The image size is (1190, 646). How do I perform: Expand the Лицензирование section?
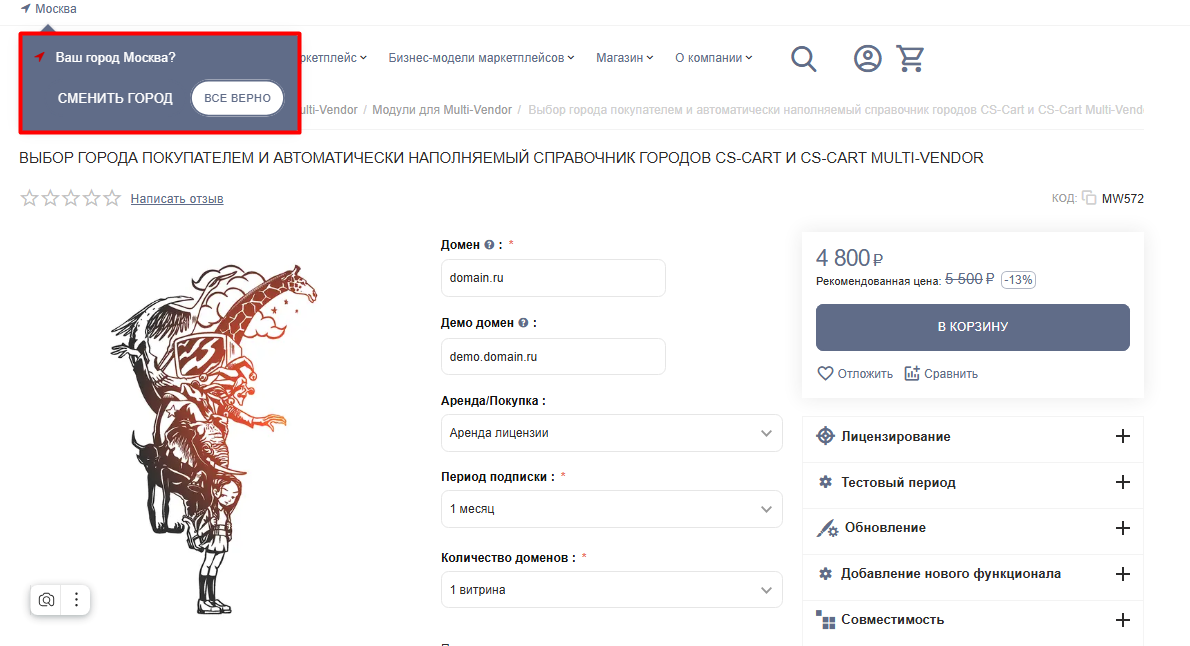(972, 437)
